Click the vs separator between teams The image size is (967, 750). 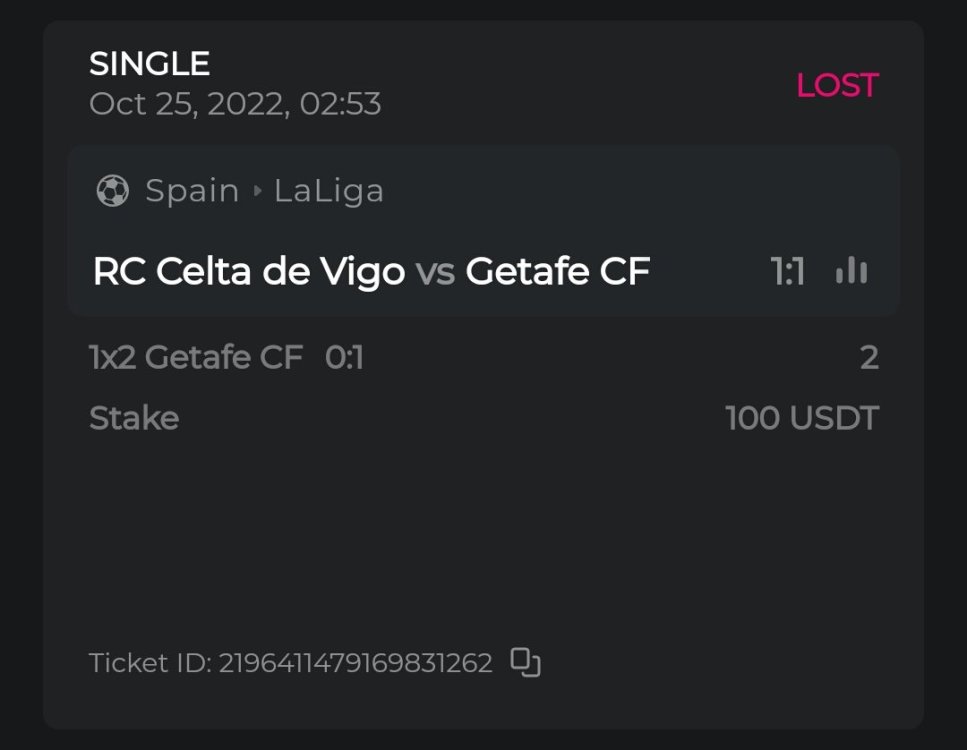pos(435,272)
